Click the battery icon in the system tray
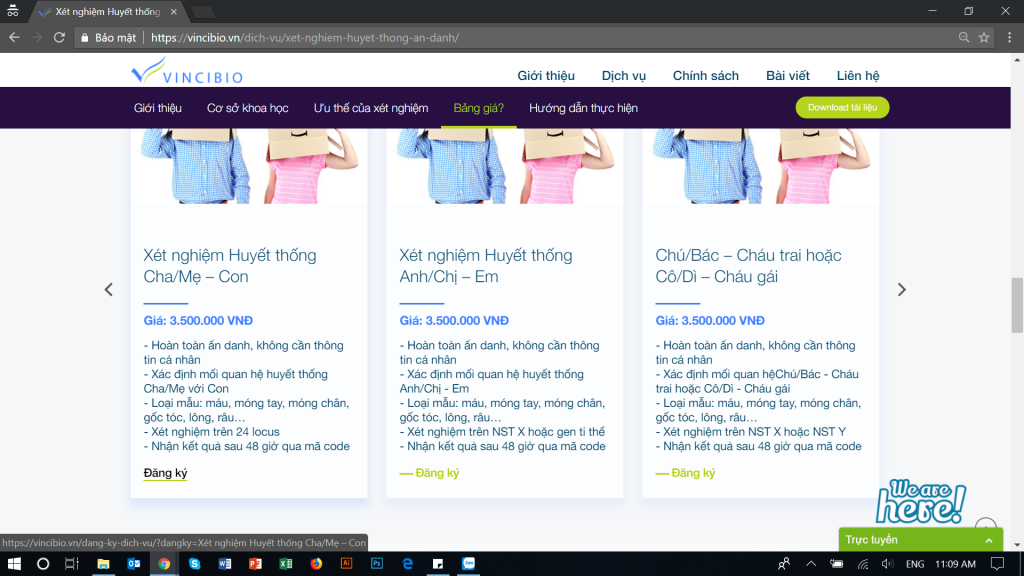Screen dimensions: 1024x576 pos(837,564)
